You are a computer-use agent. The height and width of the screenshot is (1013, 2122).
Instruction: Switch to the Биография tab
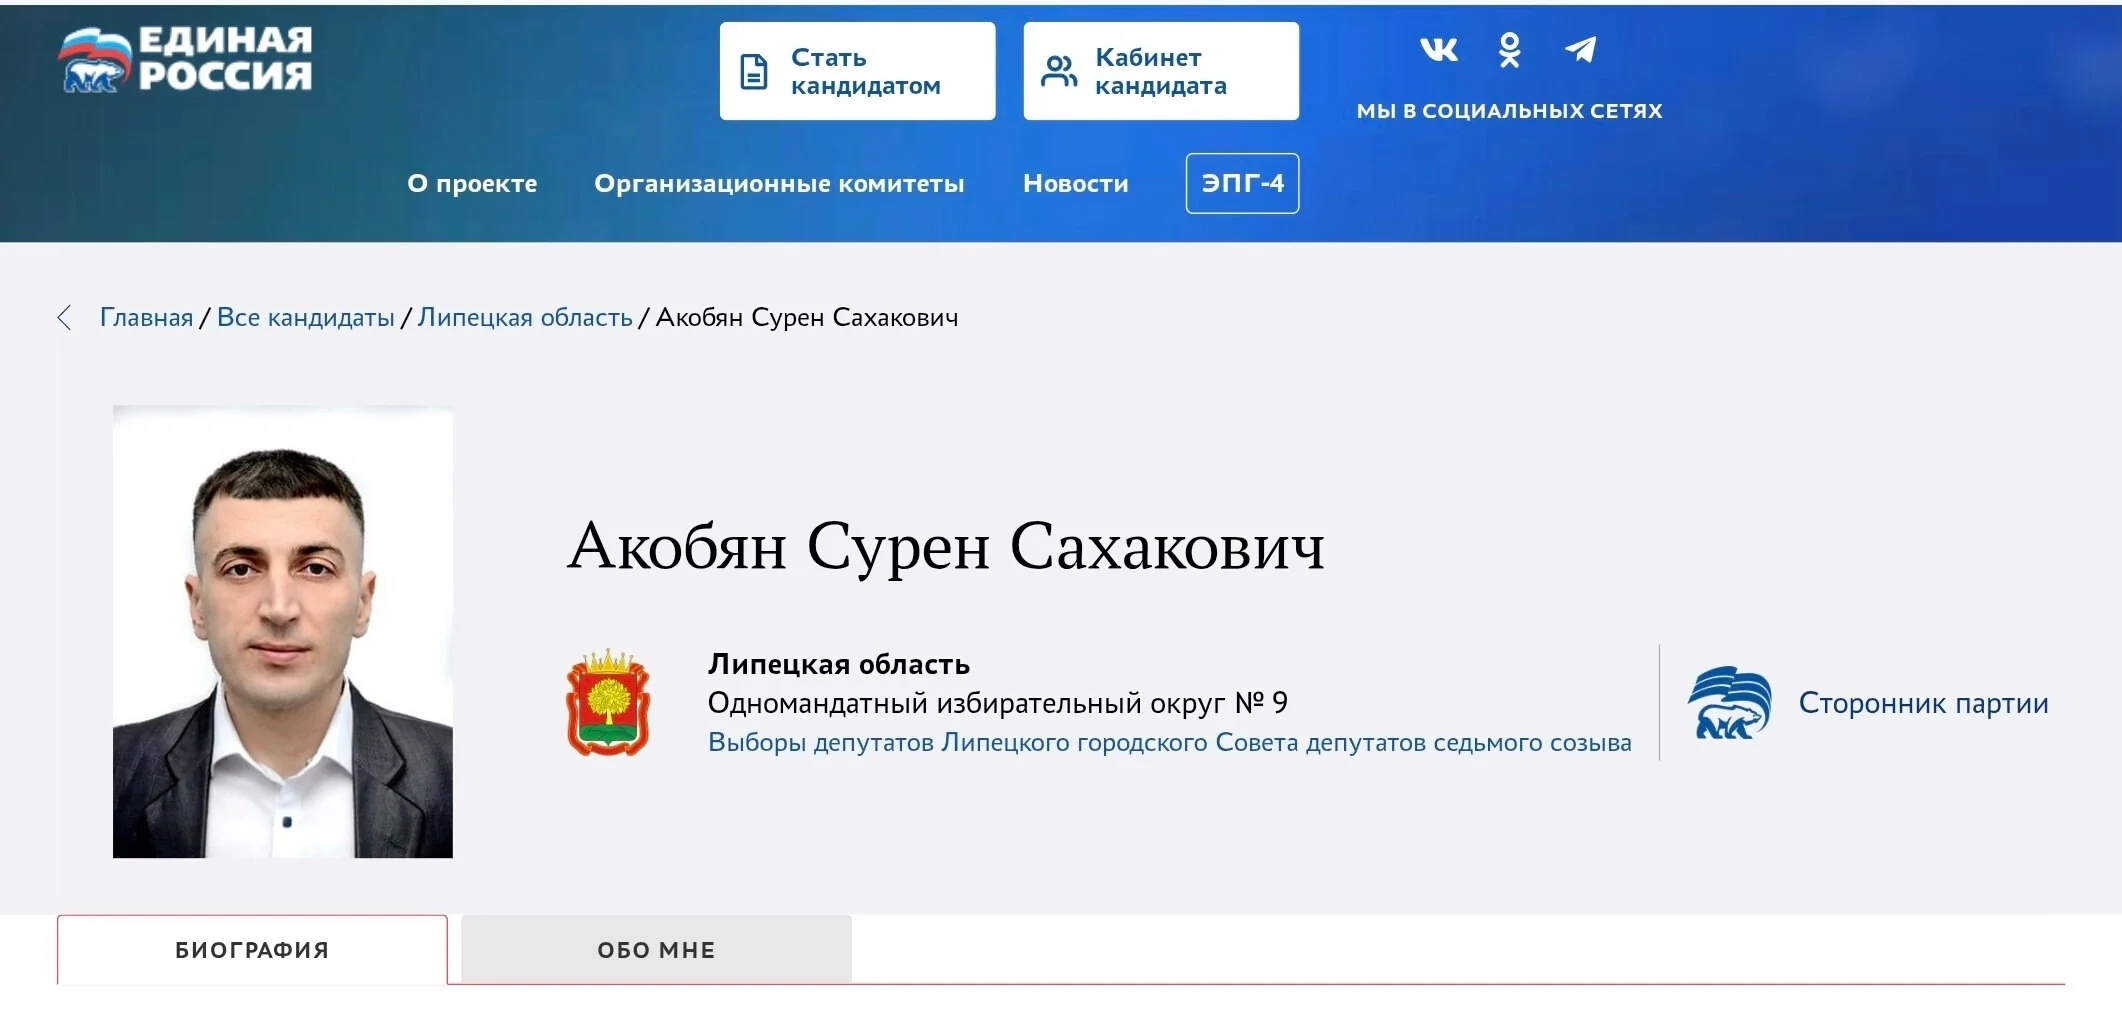tap(252, 950)
